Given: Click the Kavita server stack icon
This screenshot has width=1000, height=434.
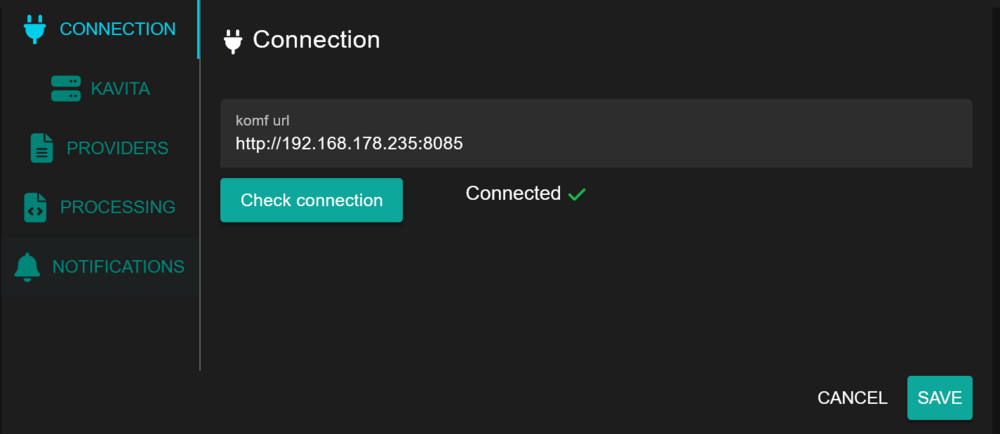Looking at the screenshot, I should coord(66,89).
